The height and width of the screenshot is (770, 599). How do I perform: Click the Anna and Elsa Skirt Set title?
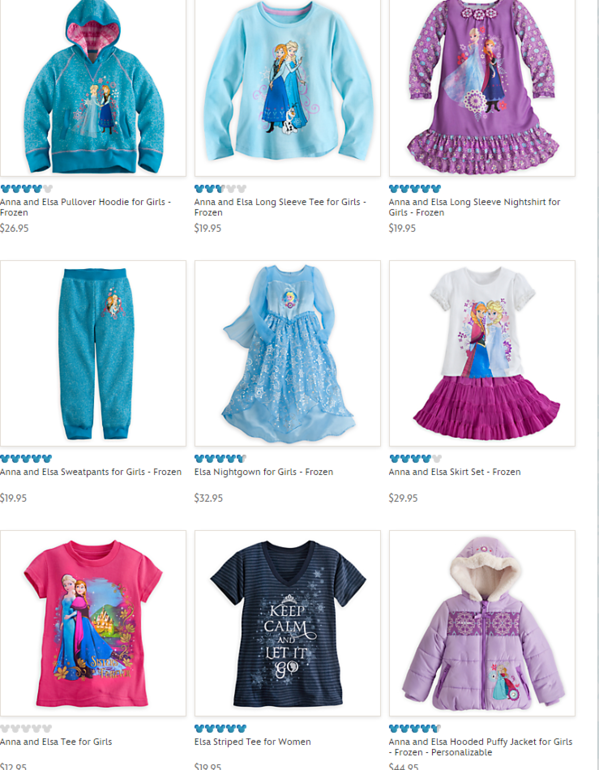(455, 472)
